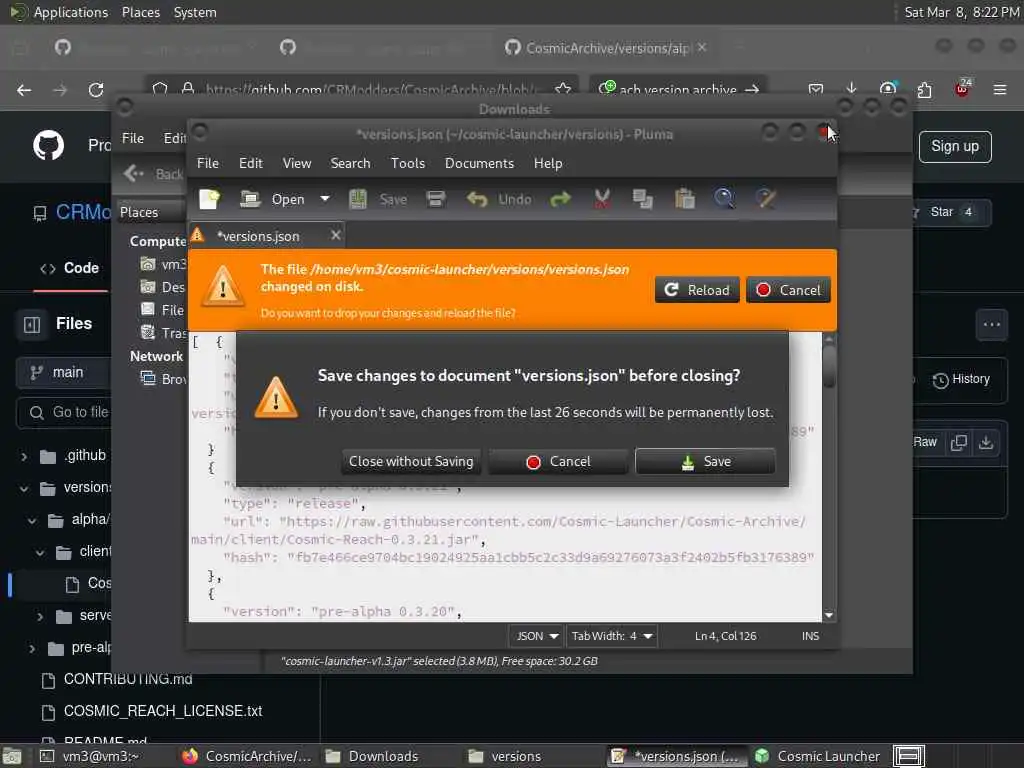Open the main branch selector
This screenshot has width=1024, height=768.
click(63, 373)
